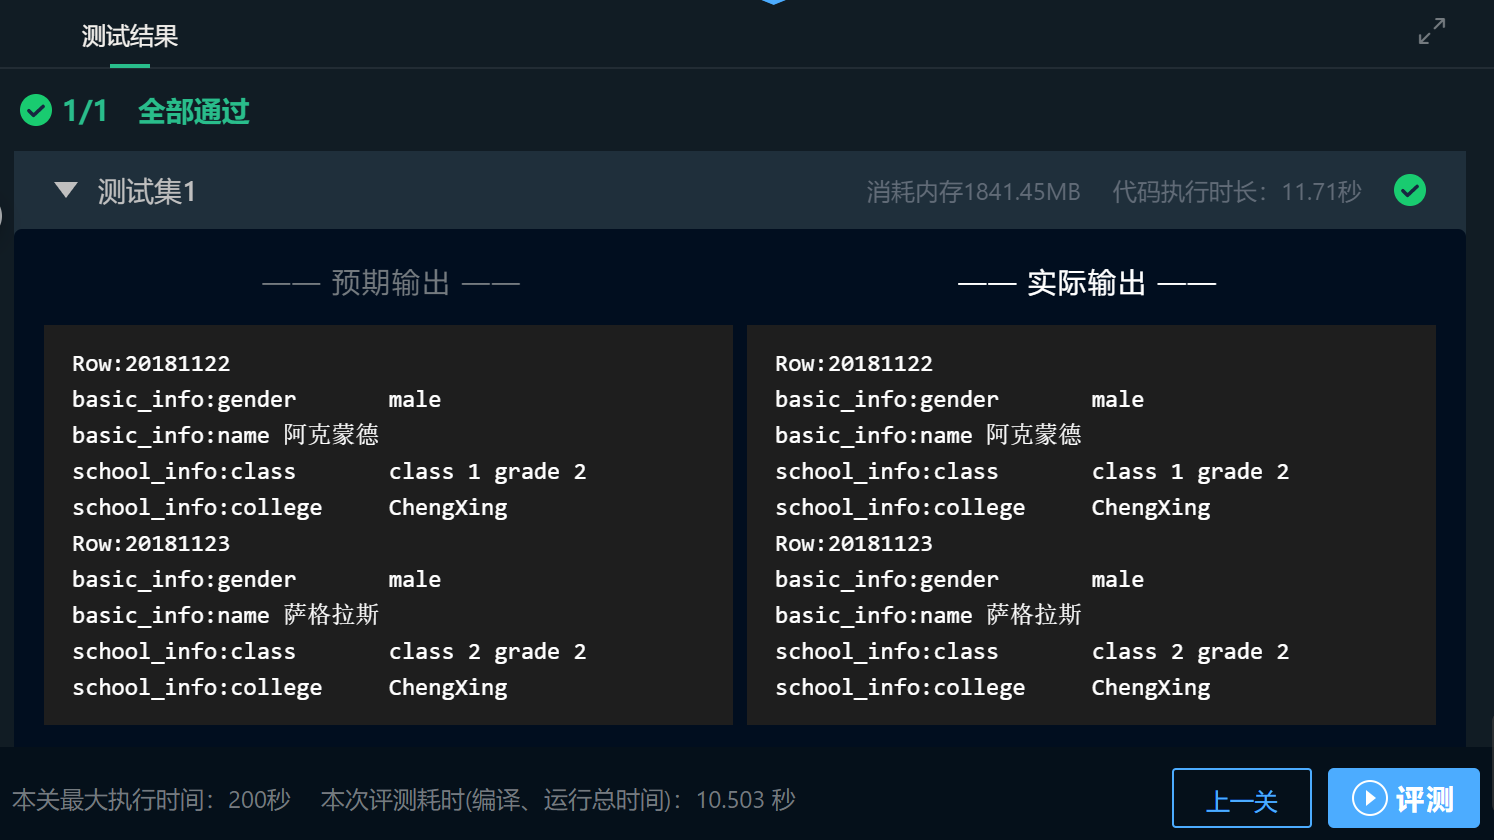The image size is (1494, 840).
Task: Select the 1/1 pass count text
Action: [x=85, y=111]
